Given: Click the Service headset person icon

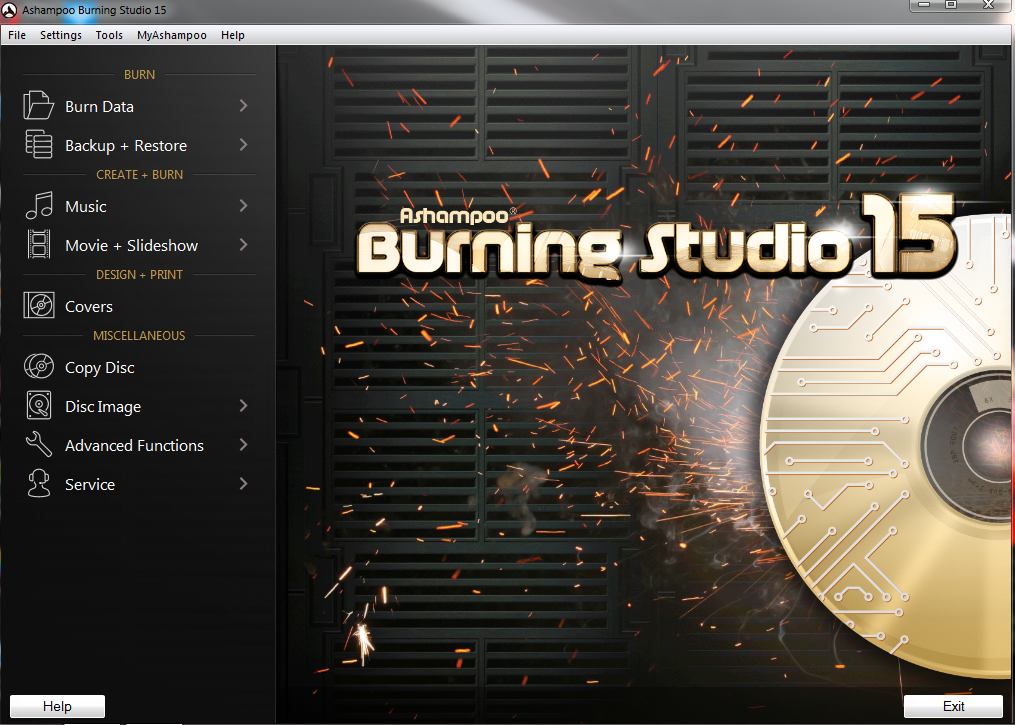Looking at the screenshot, I should pyautogui.click(x=39, y=483).
